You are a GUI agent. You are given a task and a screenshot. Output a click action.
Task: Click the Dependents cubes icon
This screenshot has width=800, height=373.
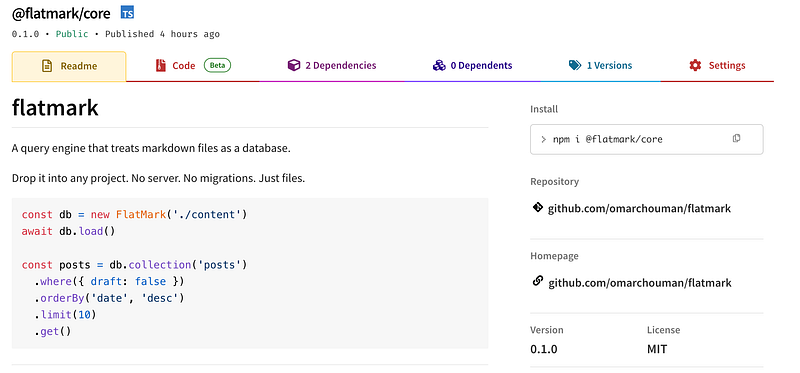439,65
